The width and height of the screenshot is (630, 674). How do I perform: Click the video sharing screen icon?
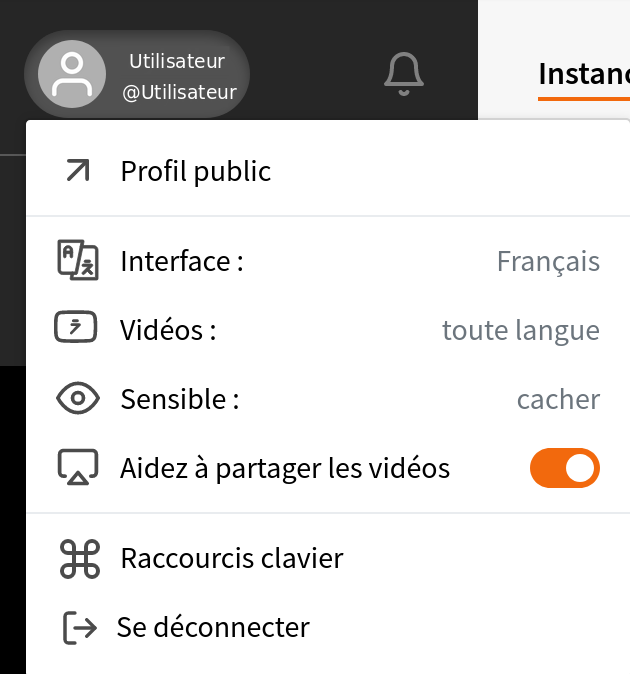point(77,468)
